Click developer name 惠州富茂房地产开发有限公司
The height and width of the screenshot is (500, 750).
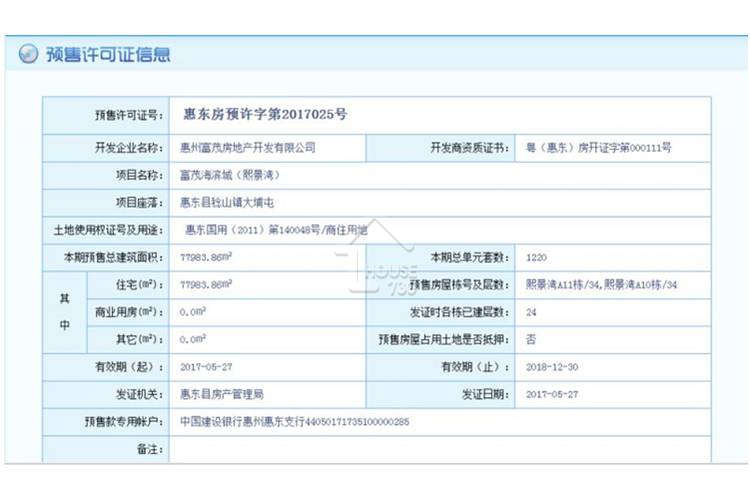248,148
